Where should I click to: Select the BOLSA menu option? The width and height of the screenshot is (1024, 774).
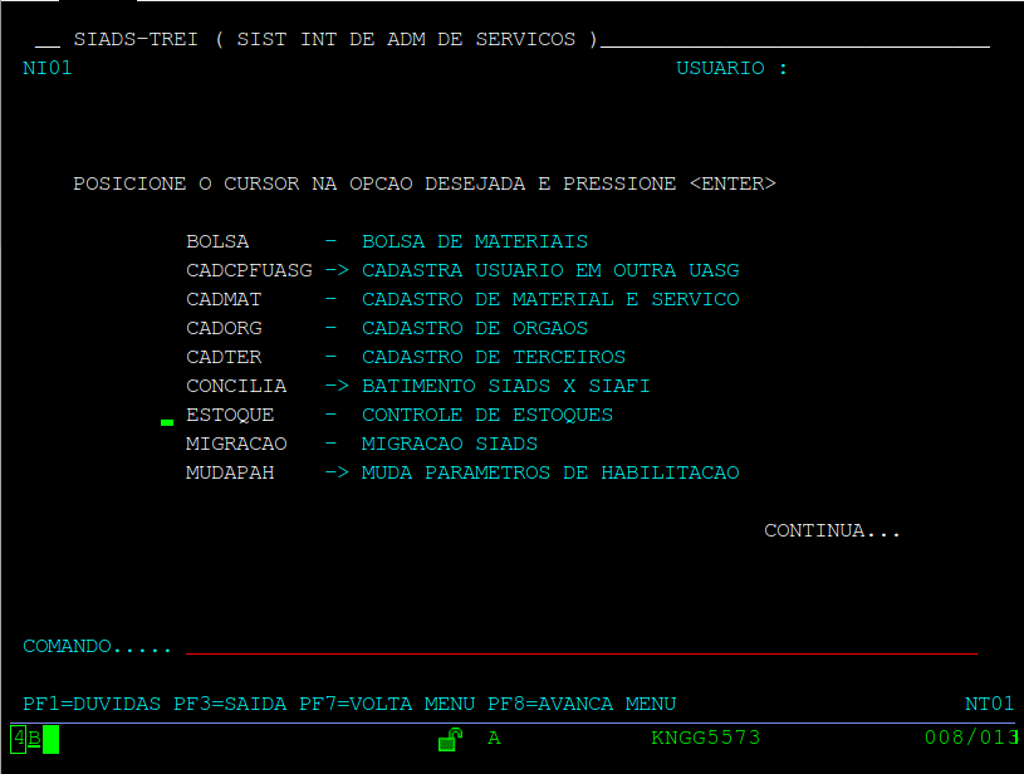pyautogui.click(x=217, y=242)
